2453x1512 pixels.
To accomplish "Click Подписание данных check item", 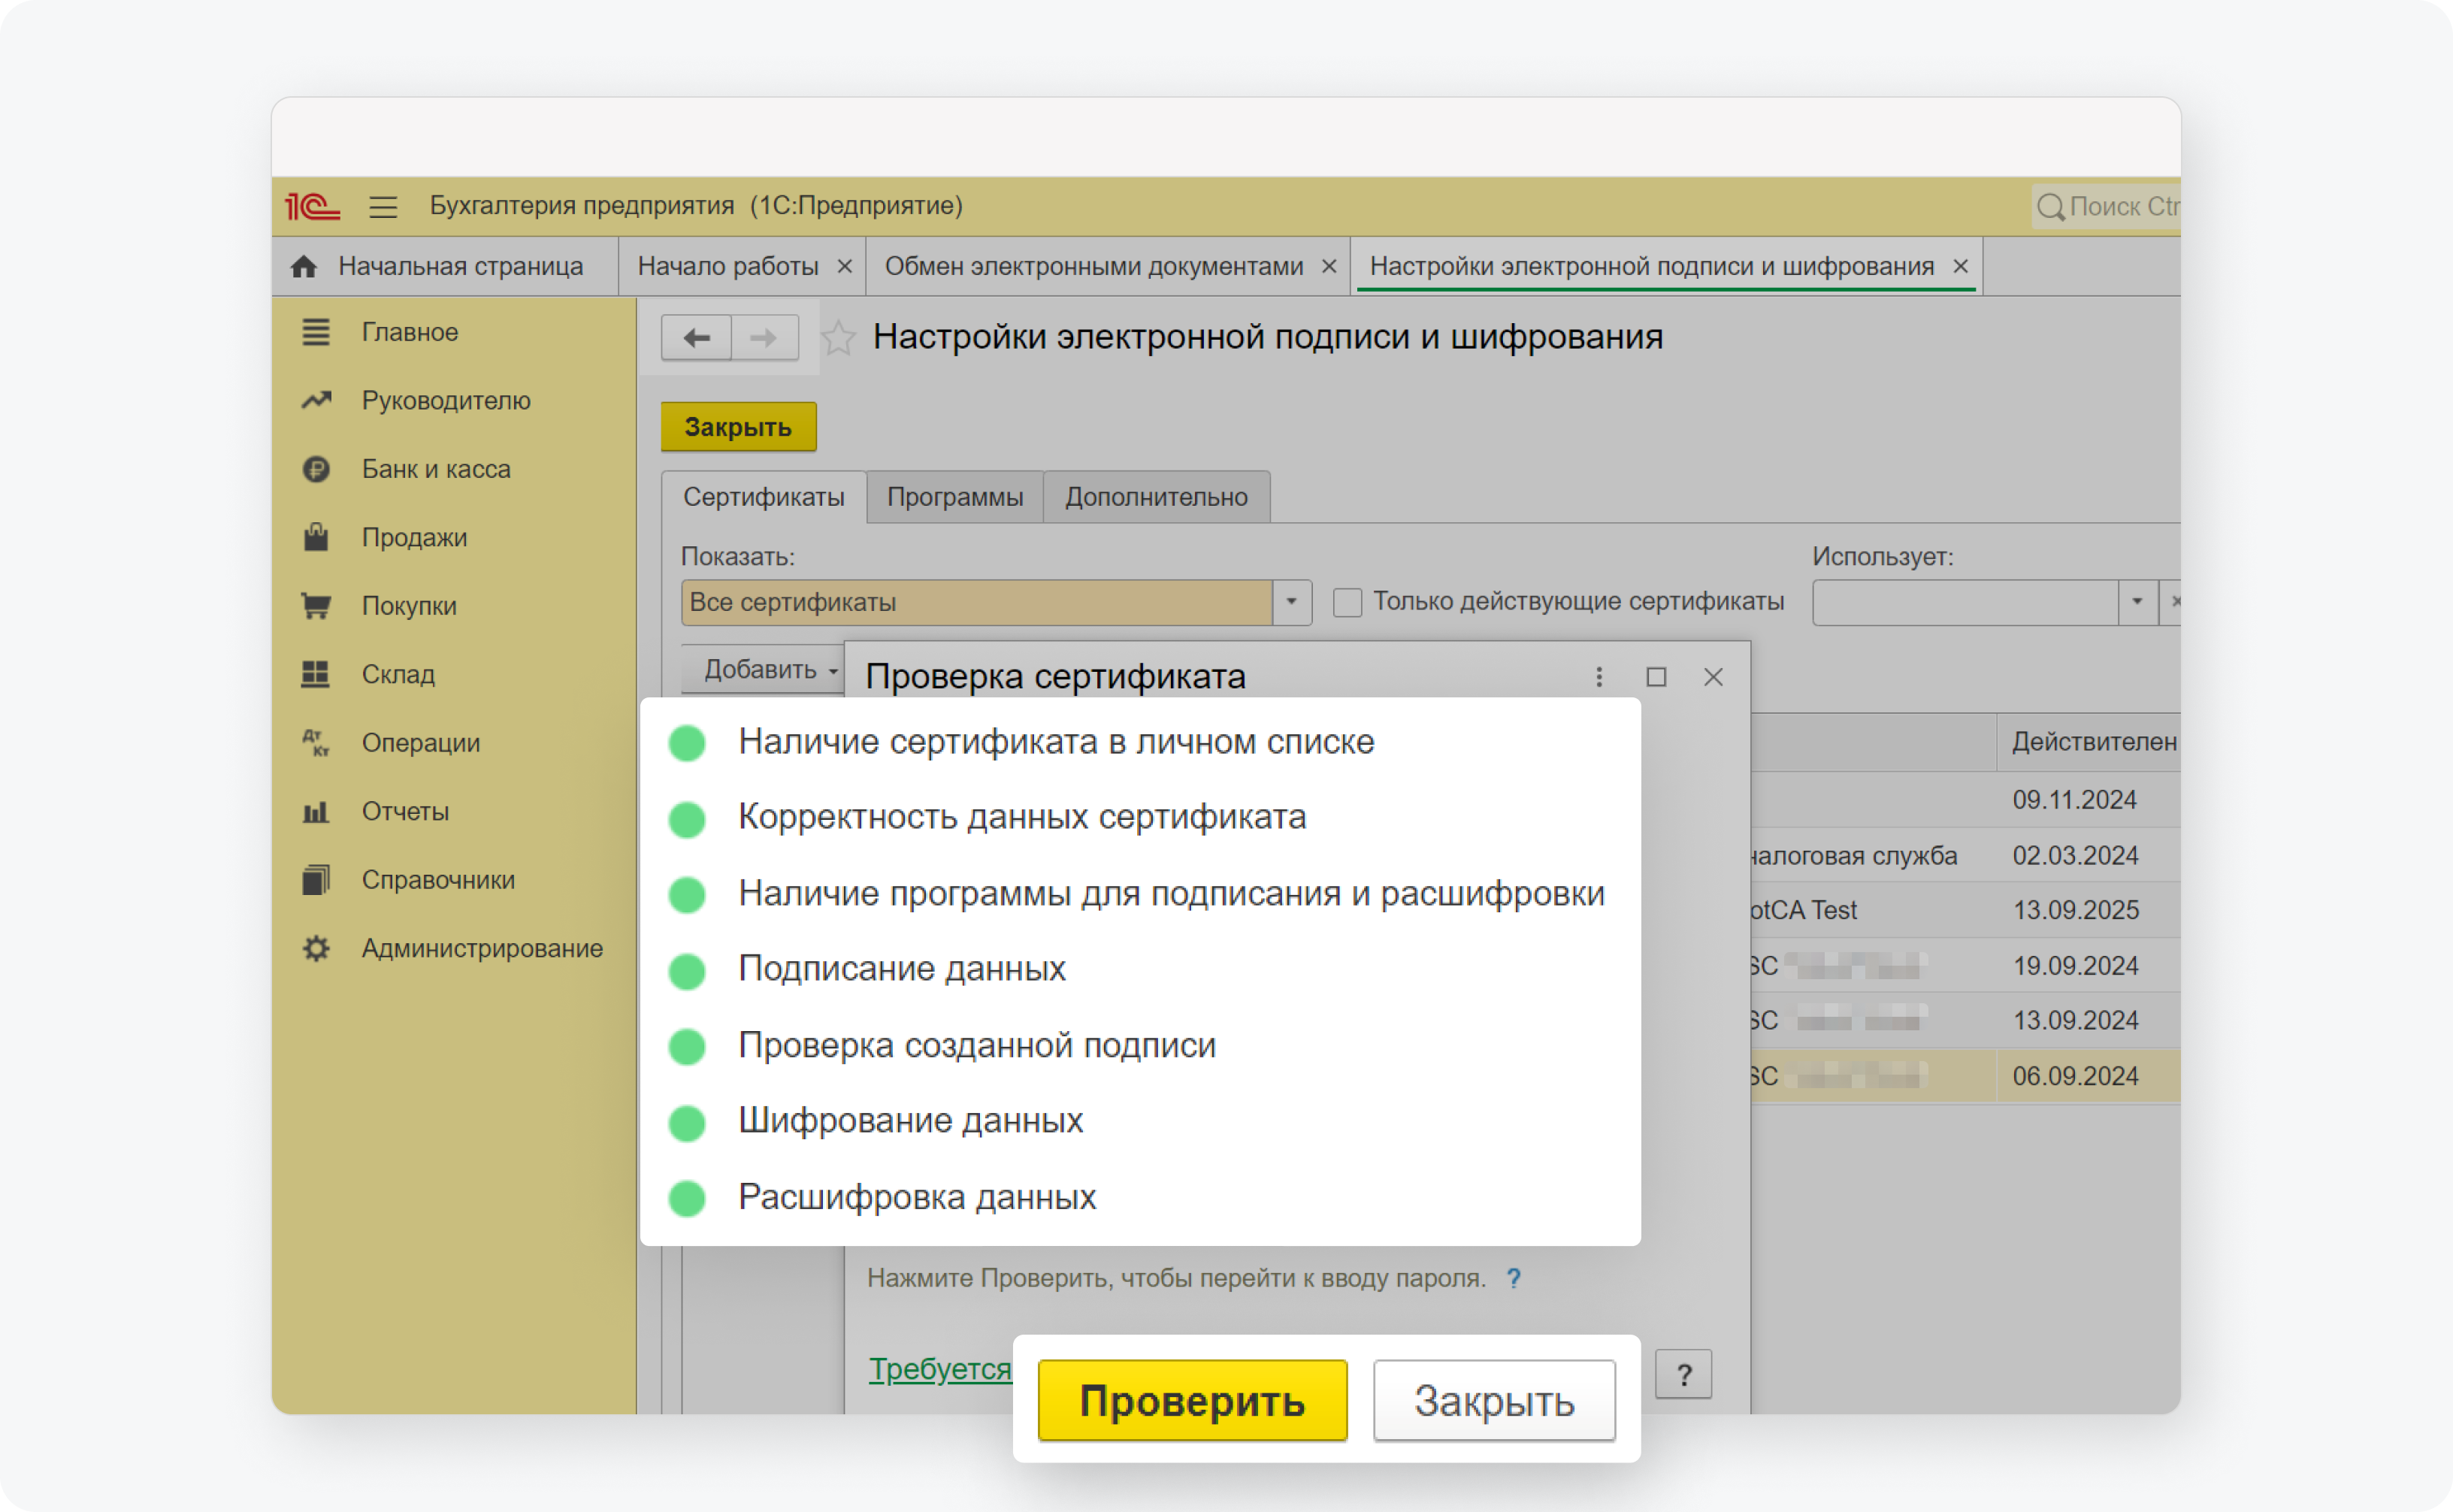I will 902,969.
